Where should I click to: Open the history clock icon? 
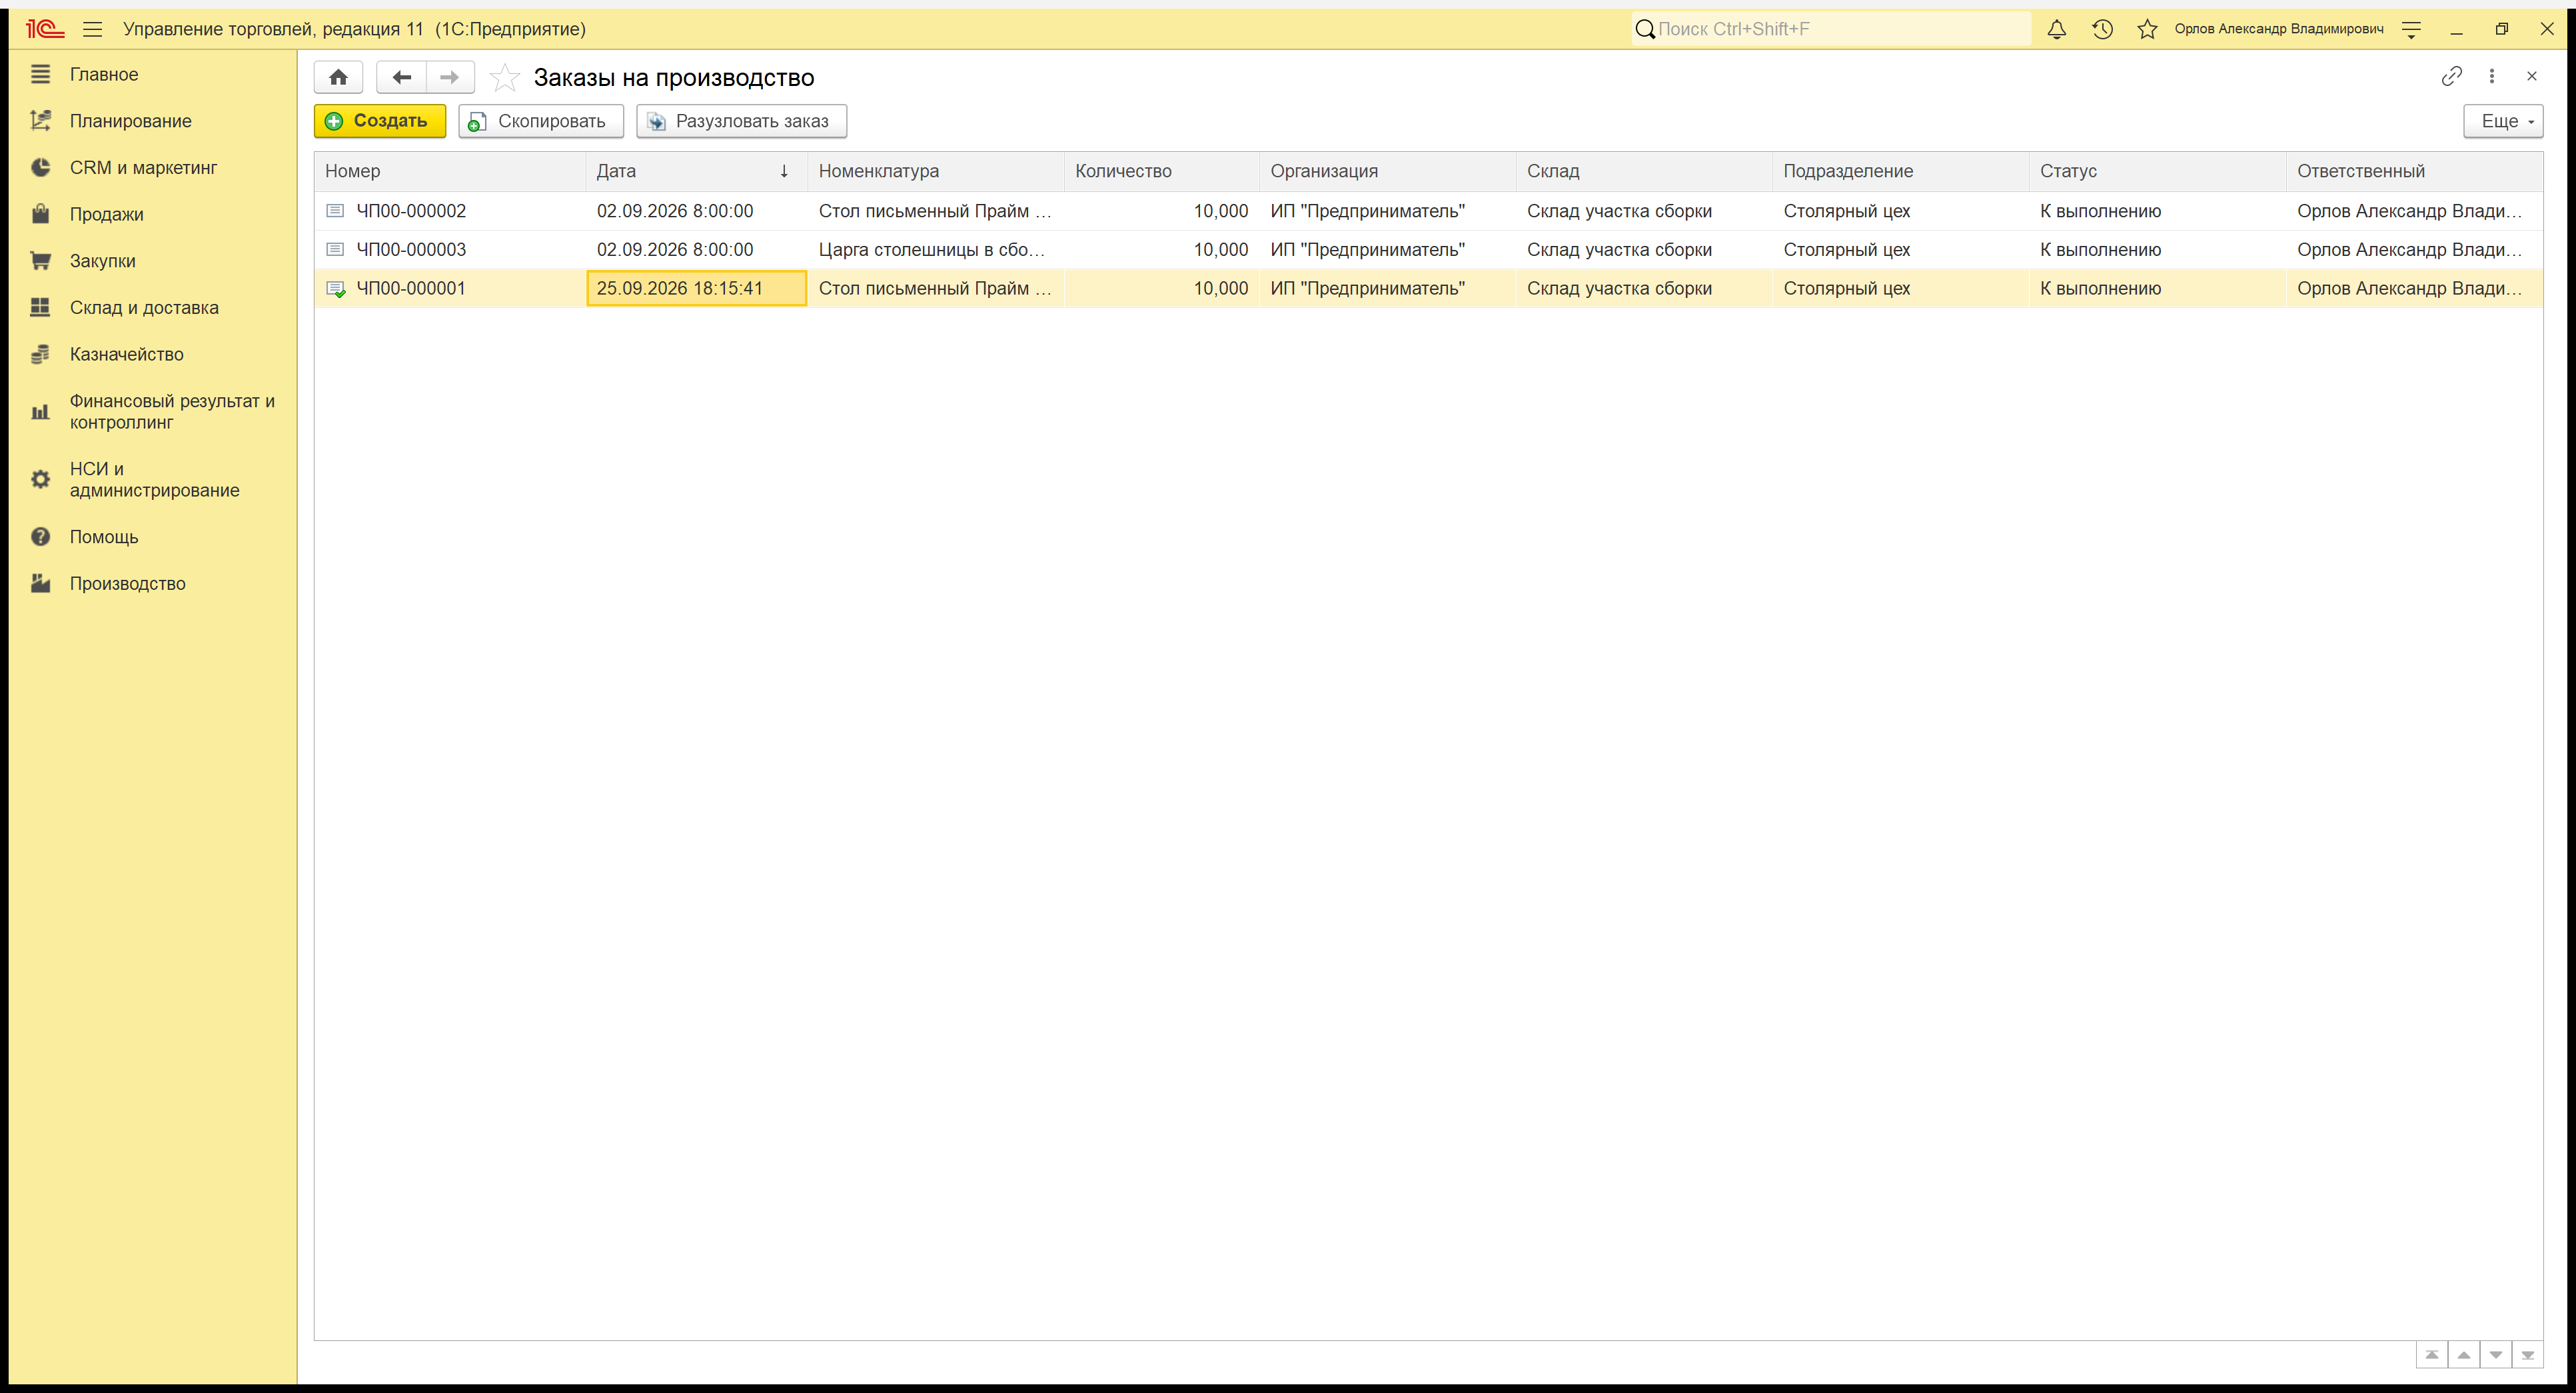coord(2102,29)
